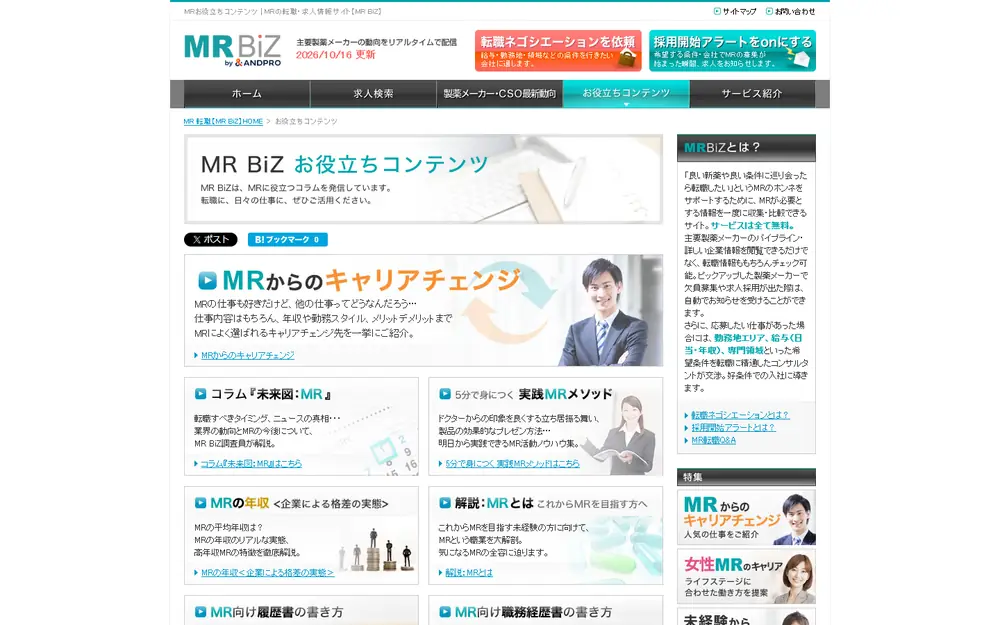The image size is (1000, 625).
Task: Open the お問い合わせ link
Action: click(795, 11)
